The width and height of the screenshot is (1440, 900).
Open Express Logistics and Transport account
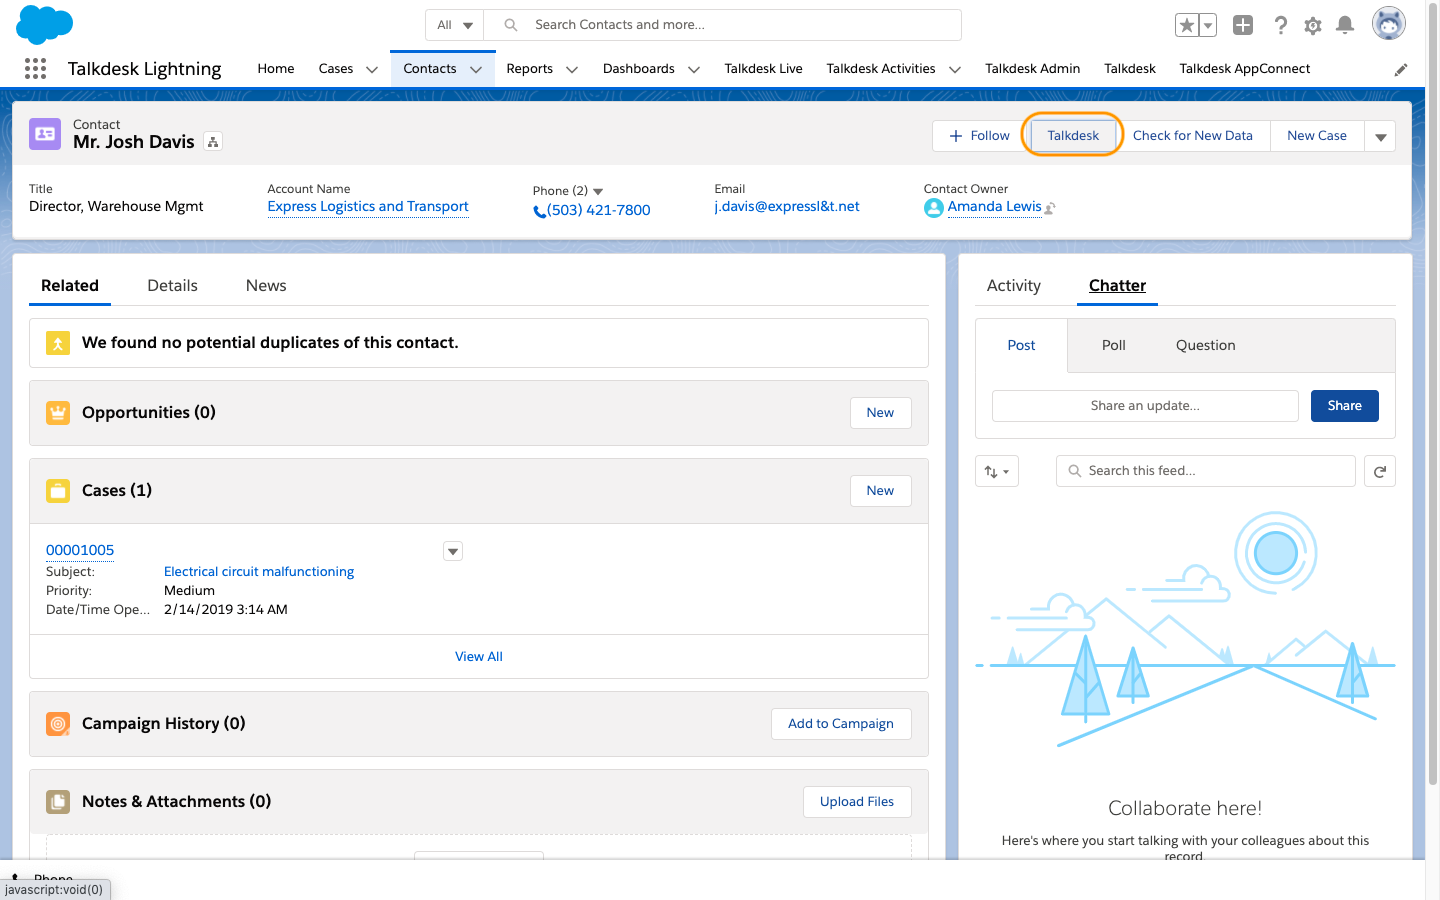(368, 207)
